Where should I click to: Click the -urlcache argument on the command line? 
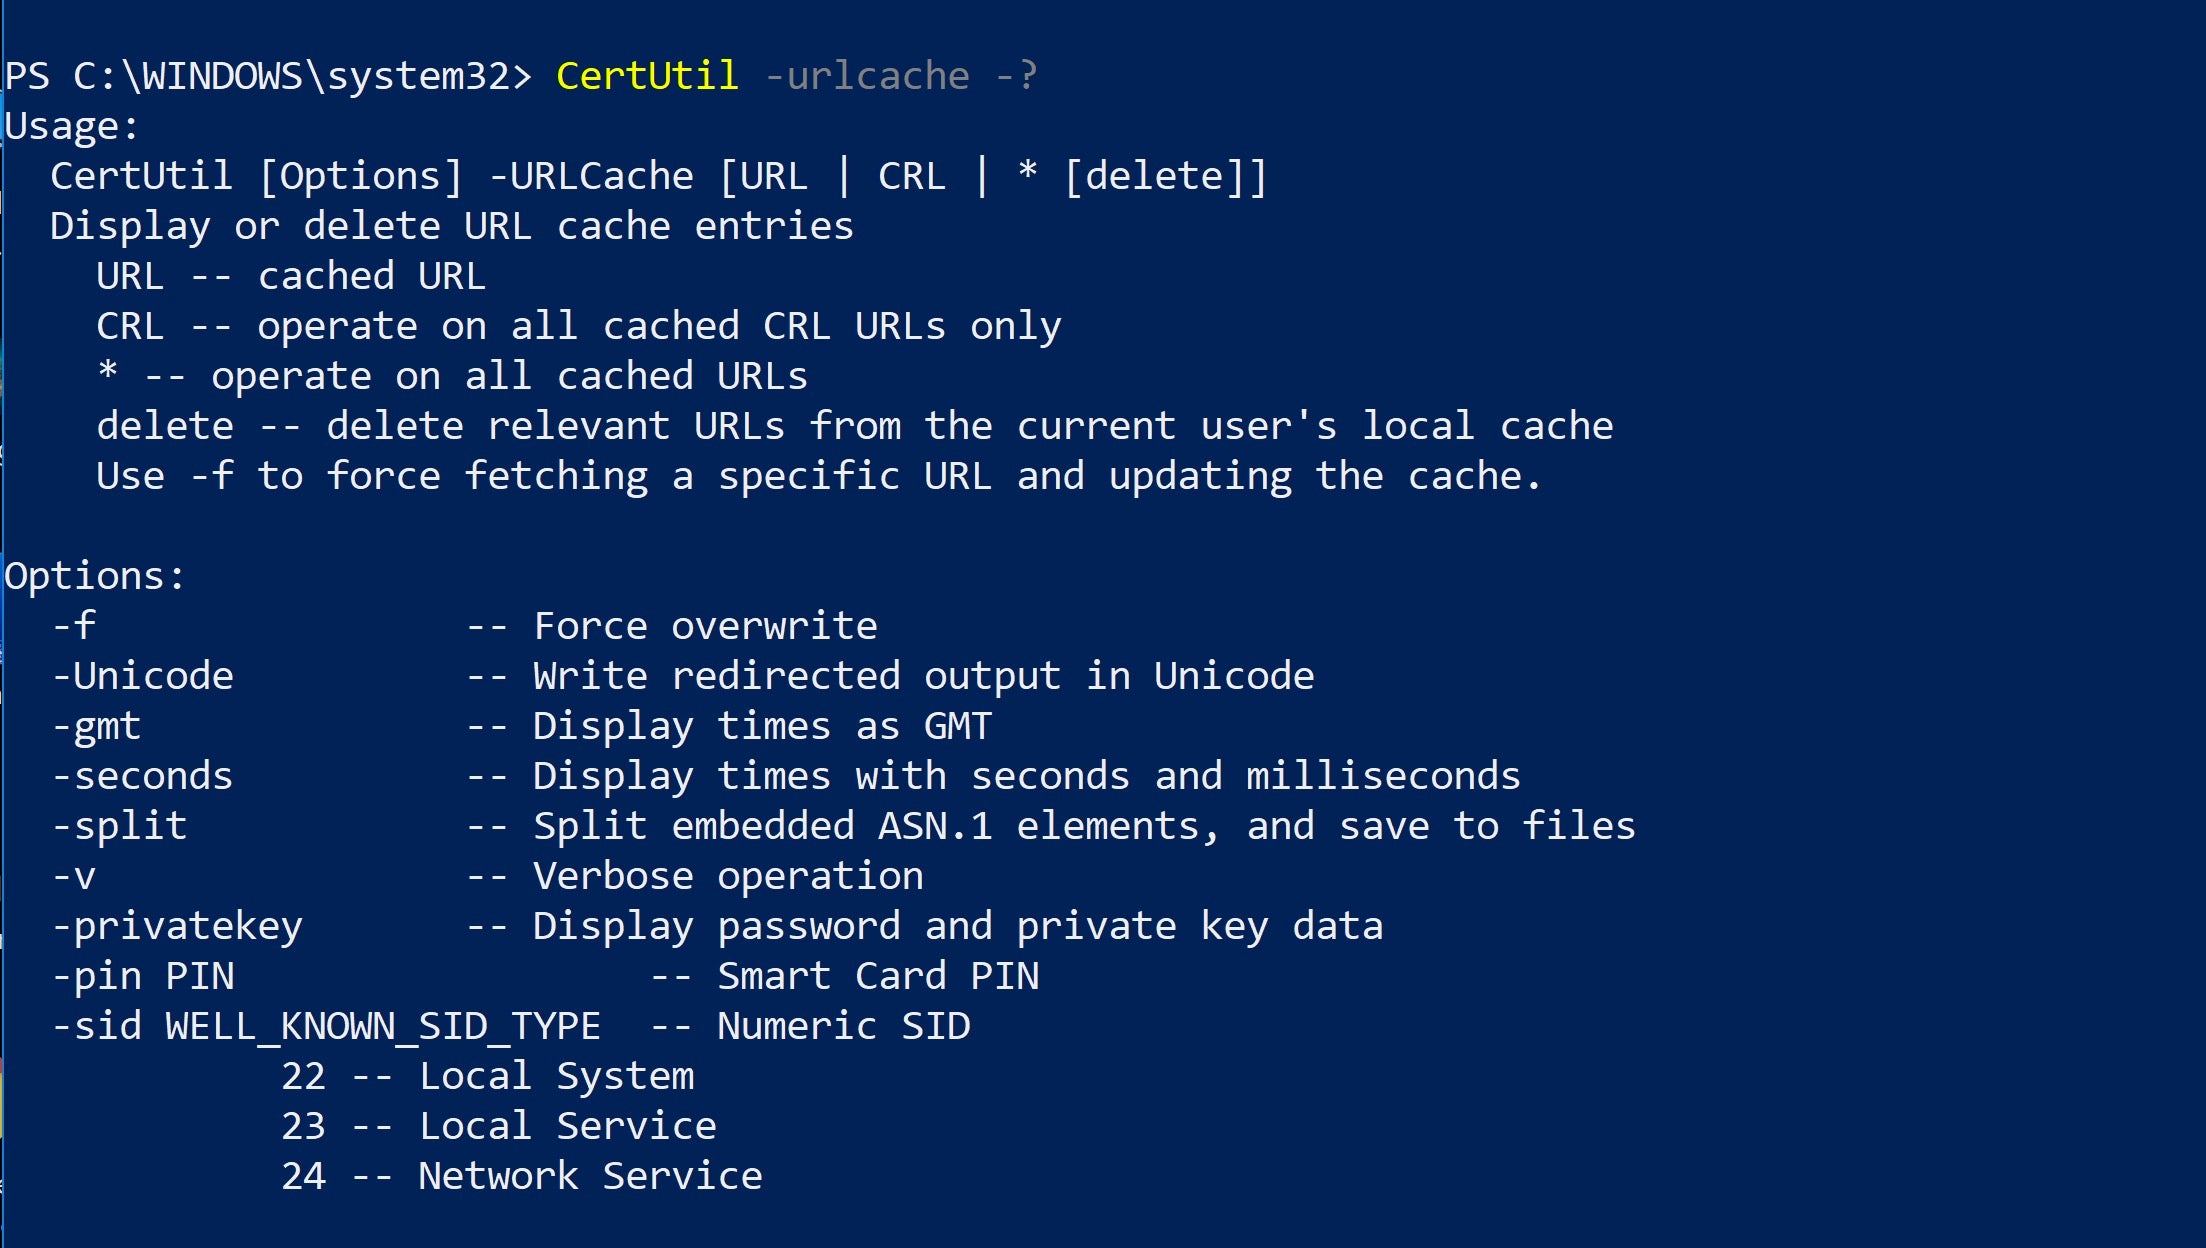[867, 76]
